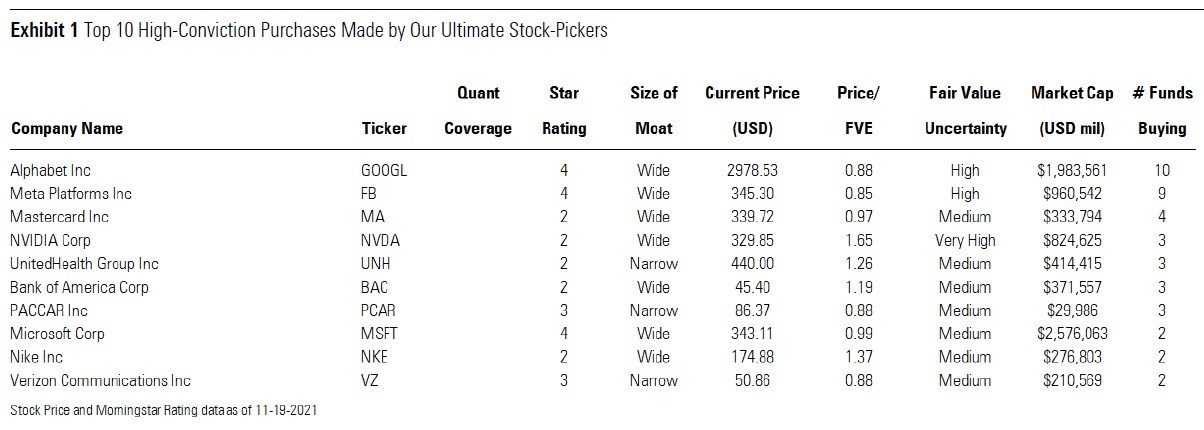
Task: Open the Mastercard Inc company entry
Action: 59,217
